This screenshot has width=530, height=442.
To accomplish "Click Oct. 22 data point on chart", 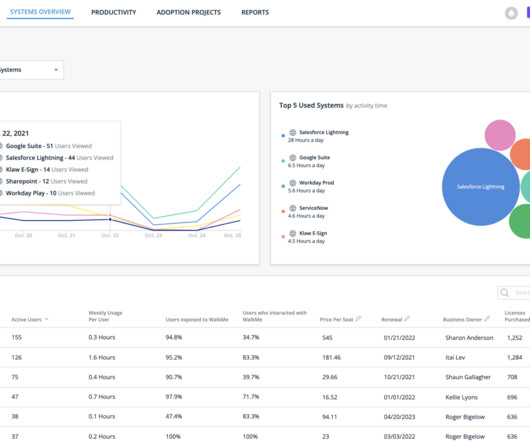I will [110, 219].
